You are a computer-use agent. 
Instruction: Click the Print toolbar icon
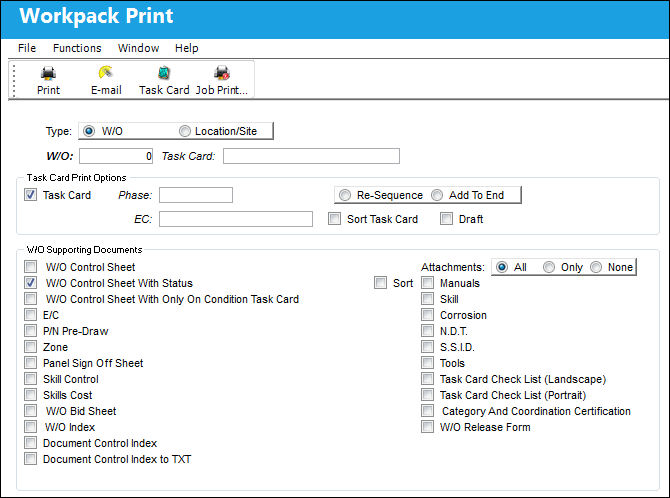[48, 73]
